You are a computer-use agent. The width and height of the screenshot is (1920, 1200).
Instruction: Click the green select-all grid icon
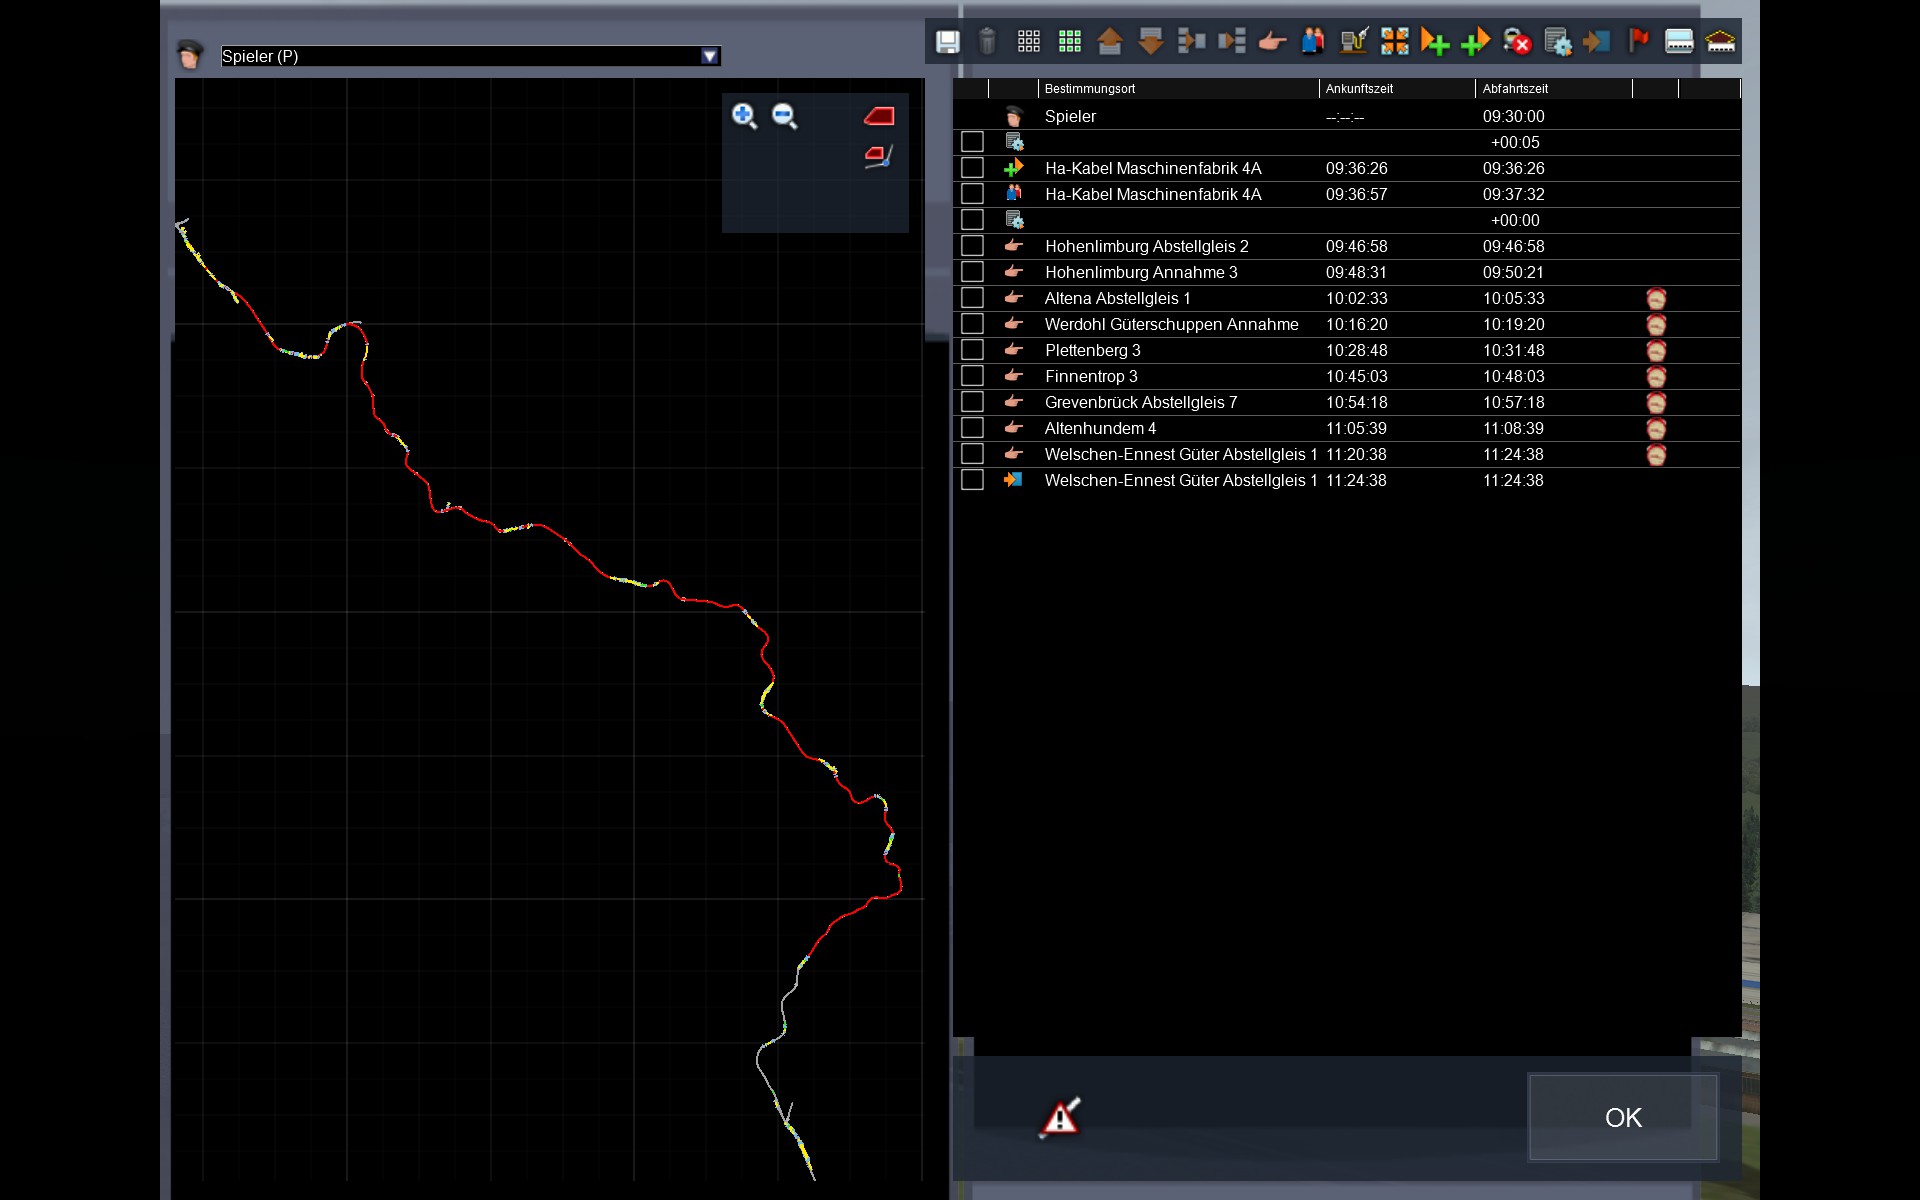click(x=1070, y=42)
